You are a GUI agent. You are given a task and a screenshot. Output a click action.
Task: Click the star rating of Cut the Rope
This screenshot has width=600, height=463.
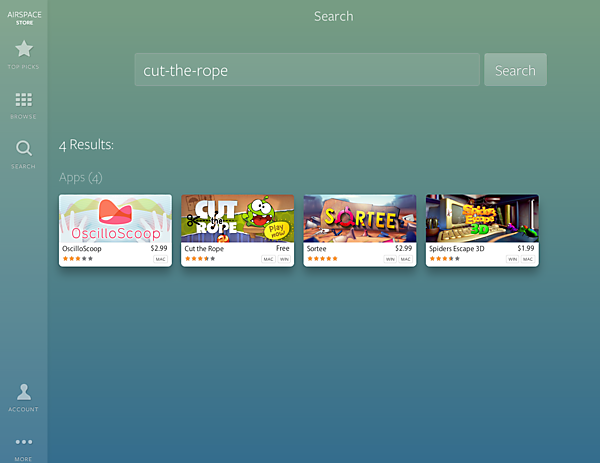[x=200, y=259]
